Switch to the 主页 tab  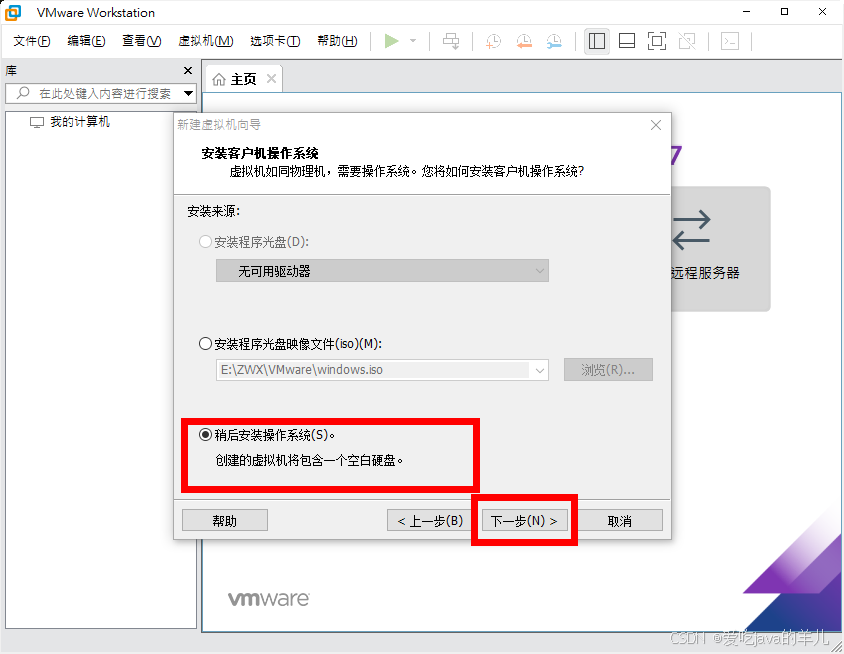click(x=243, y=79)
